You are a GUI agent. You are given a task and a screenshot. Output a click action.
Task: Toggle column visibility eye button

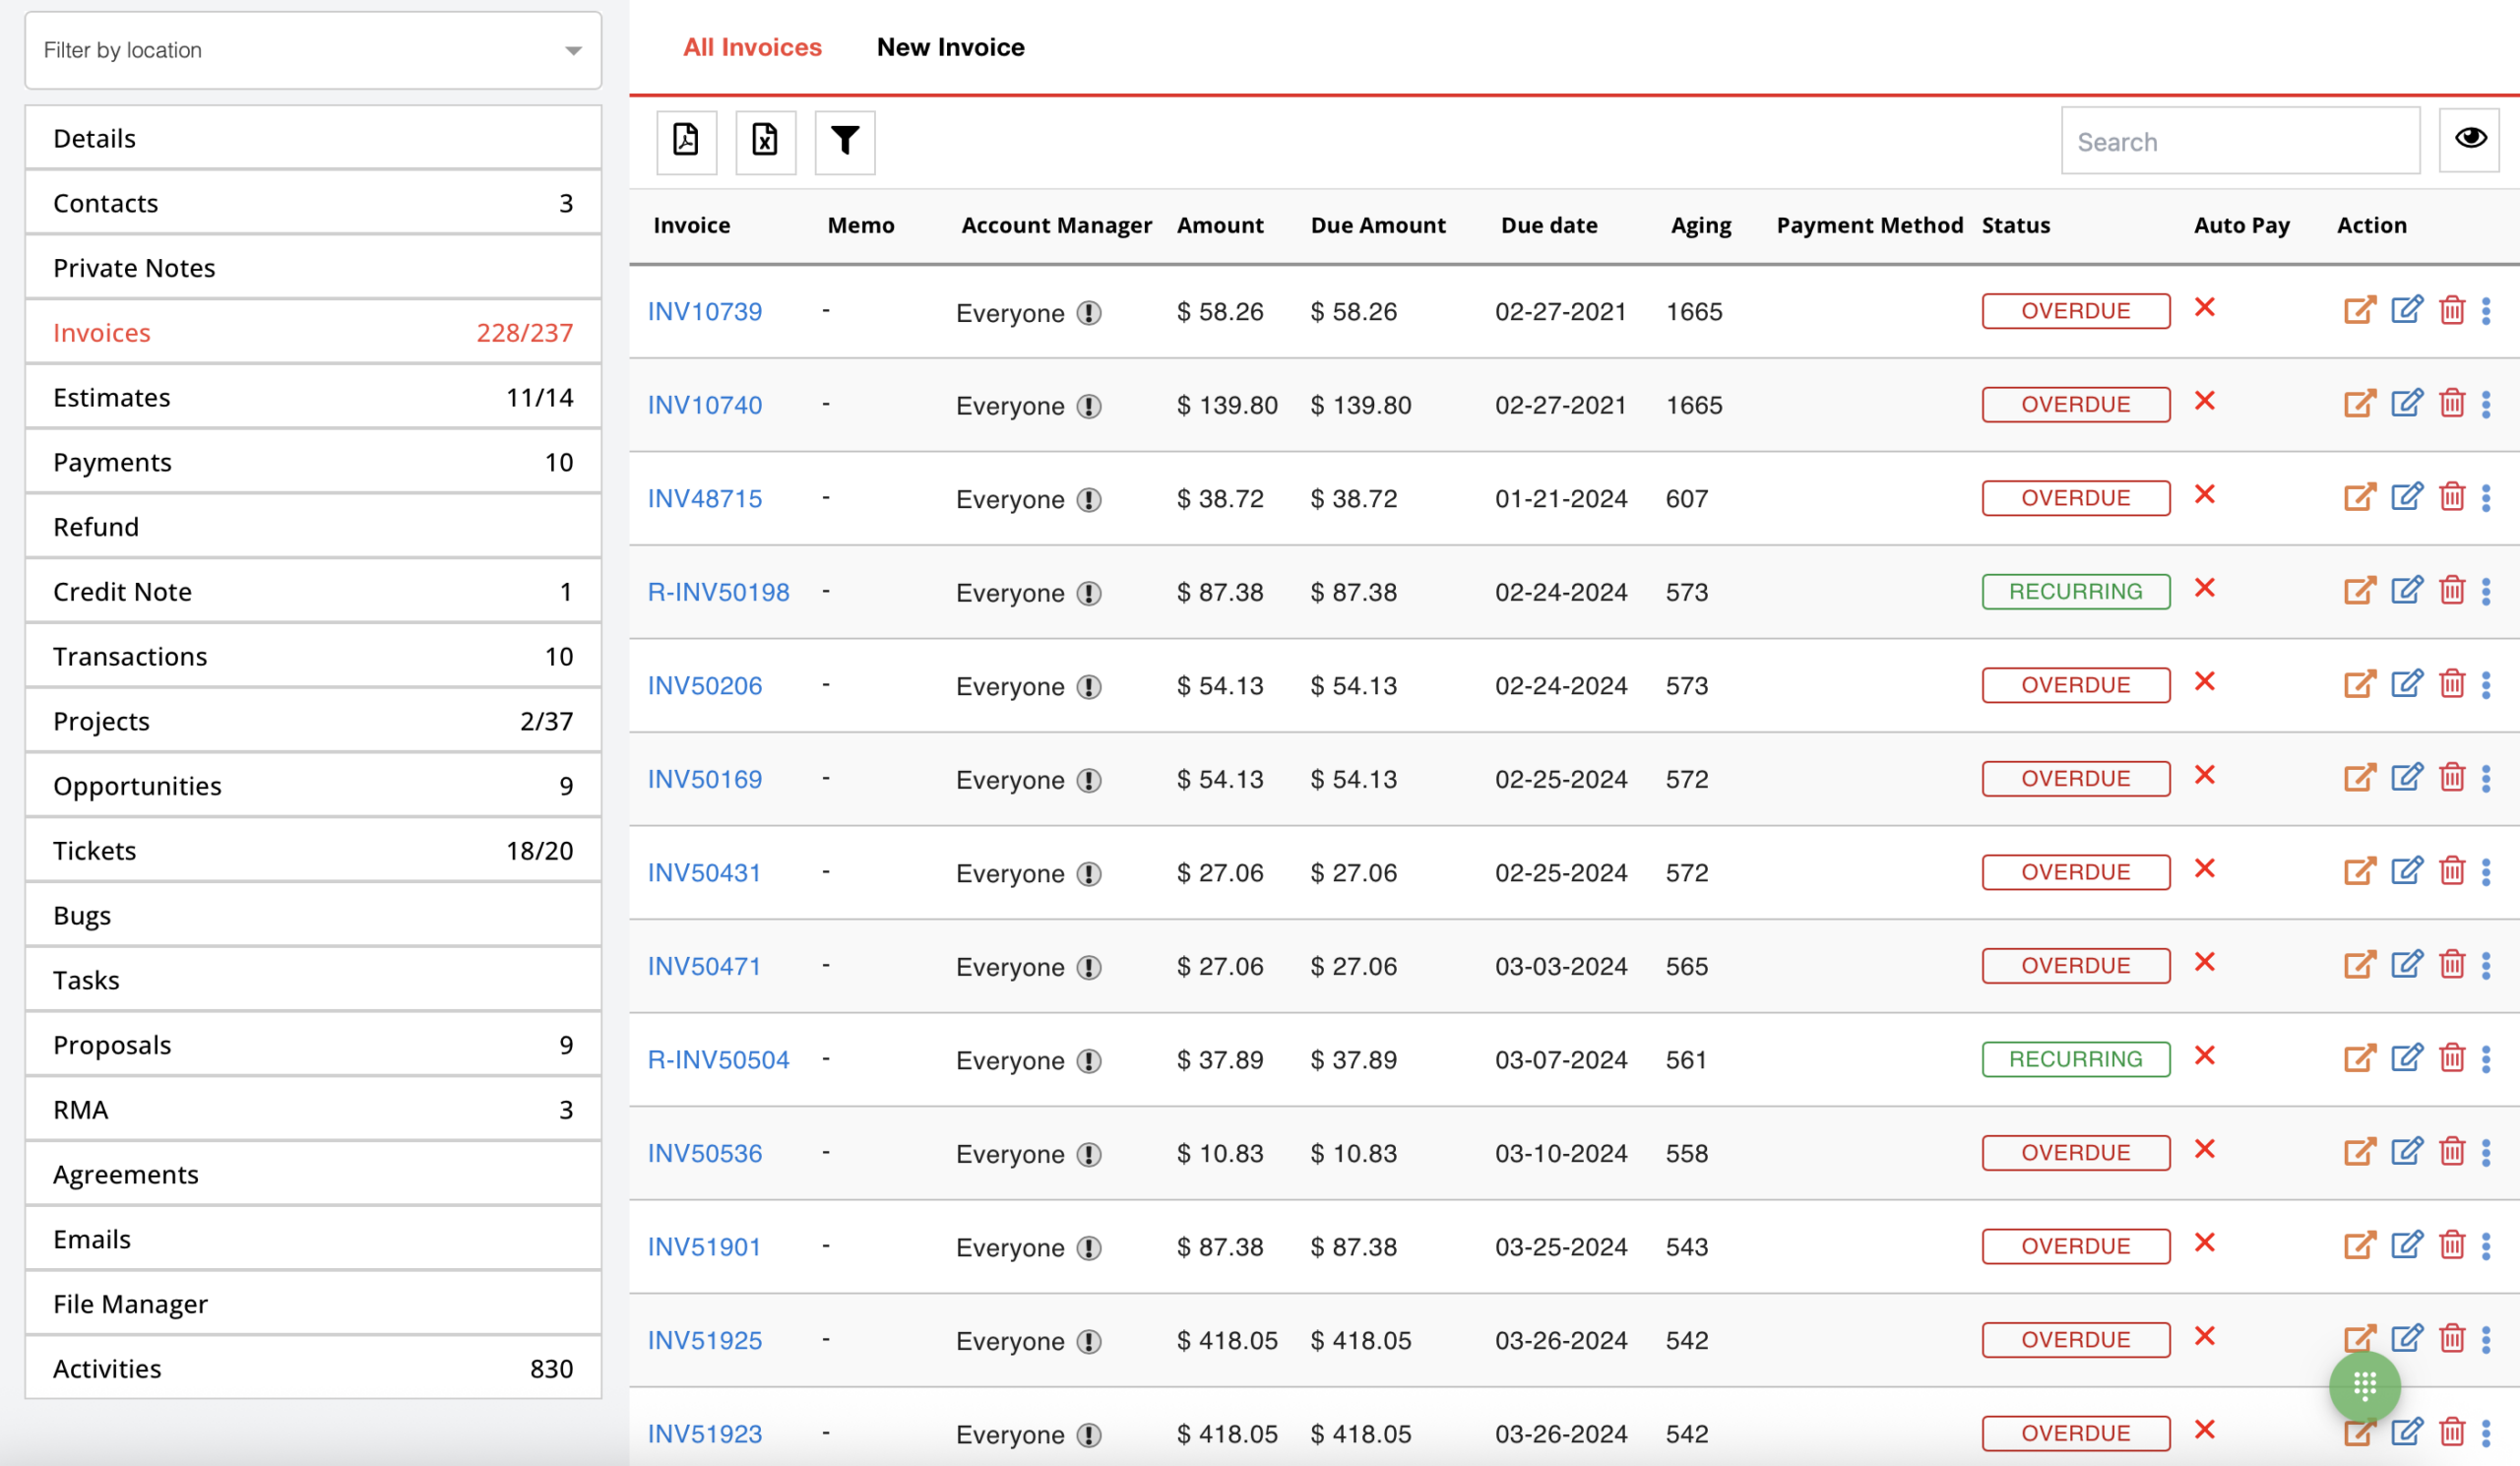(2469, 139)
